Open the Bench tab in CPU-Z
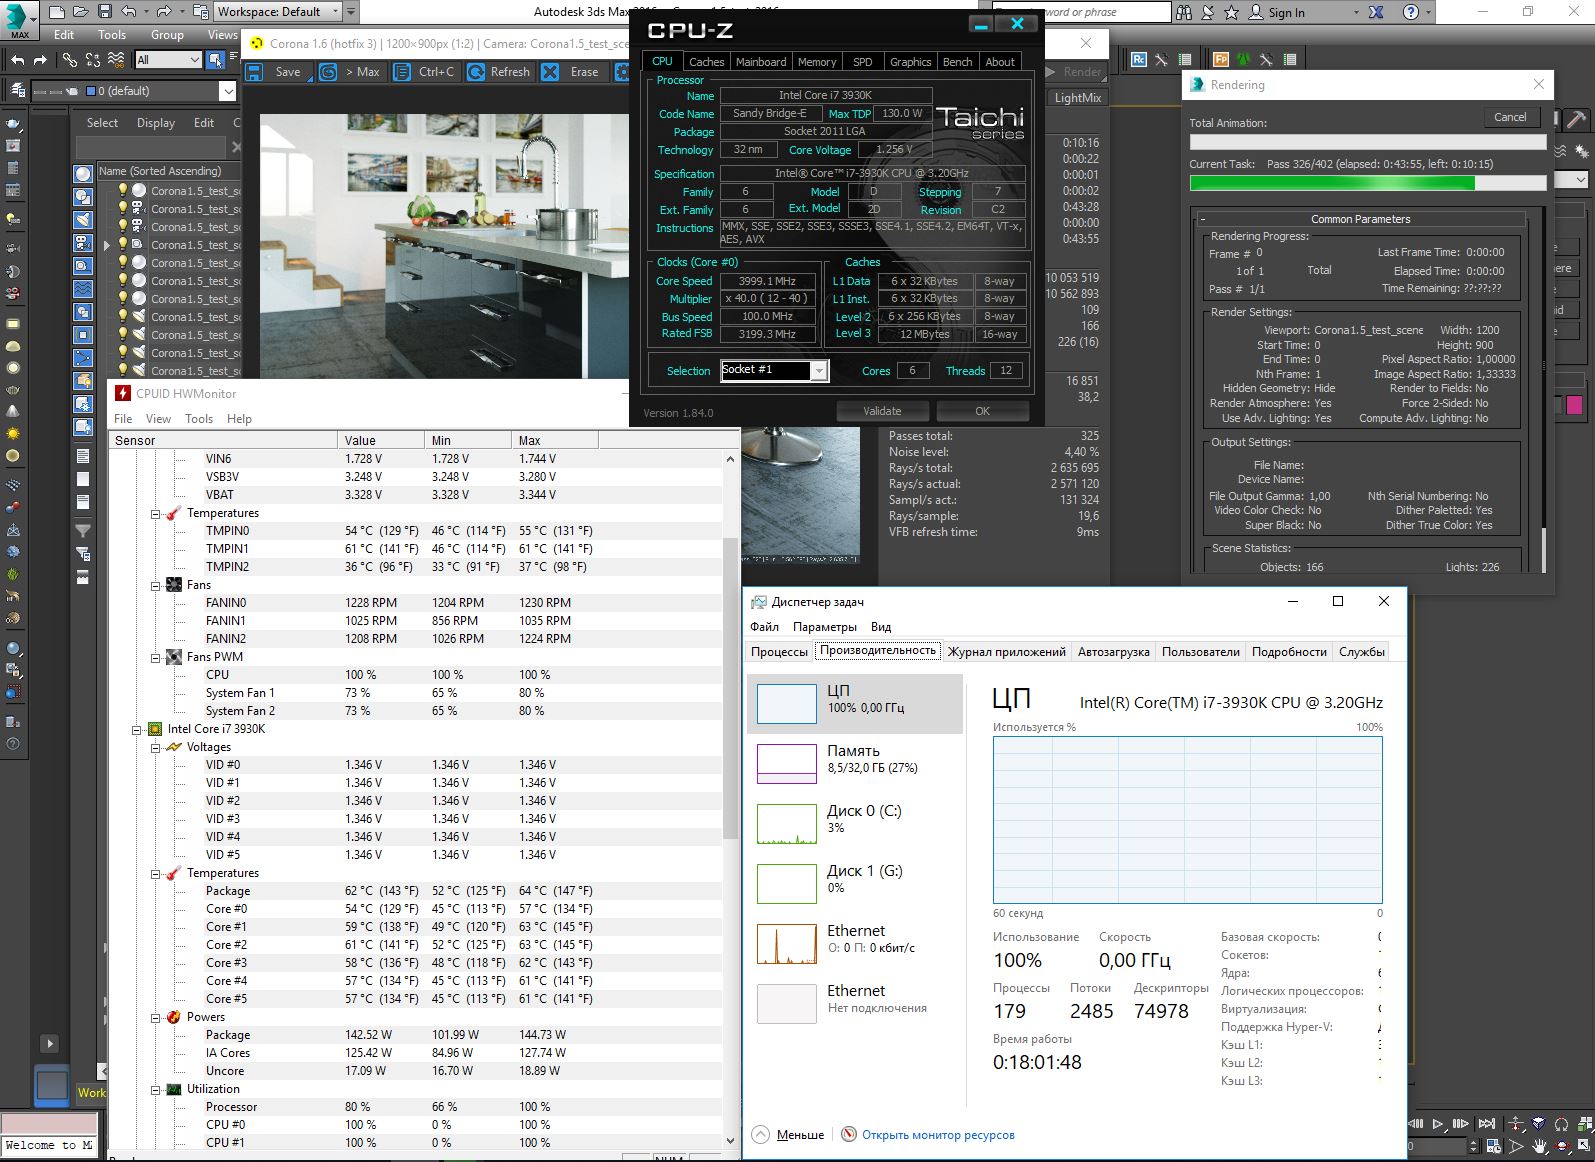This screenshot has height=1162, width=1595. tap(957, 62)
